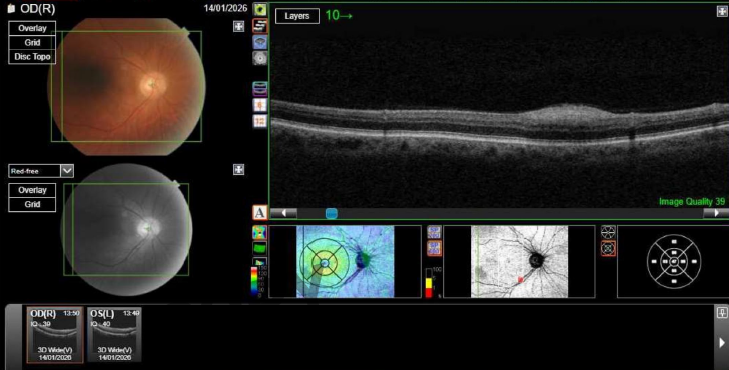This screenshot has height=370, width=729.
Task: Select the OD(R) 13:50 scan thumbnail
Action: pos(55,335)
